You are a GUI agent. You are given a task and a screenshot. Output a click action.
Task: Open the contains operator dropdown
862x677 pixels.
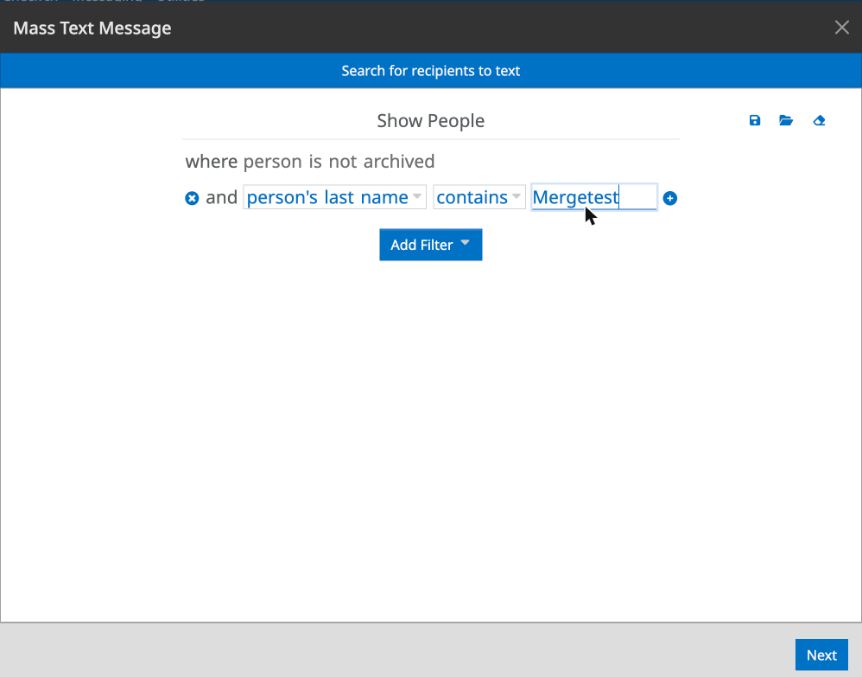coord(479,197)
